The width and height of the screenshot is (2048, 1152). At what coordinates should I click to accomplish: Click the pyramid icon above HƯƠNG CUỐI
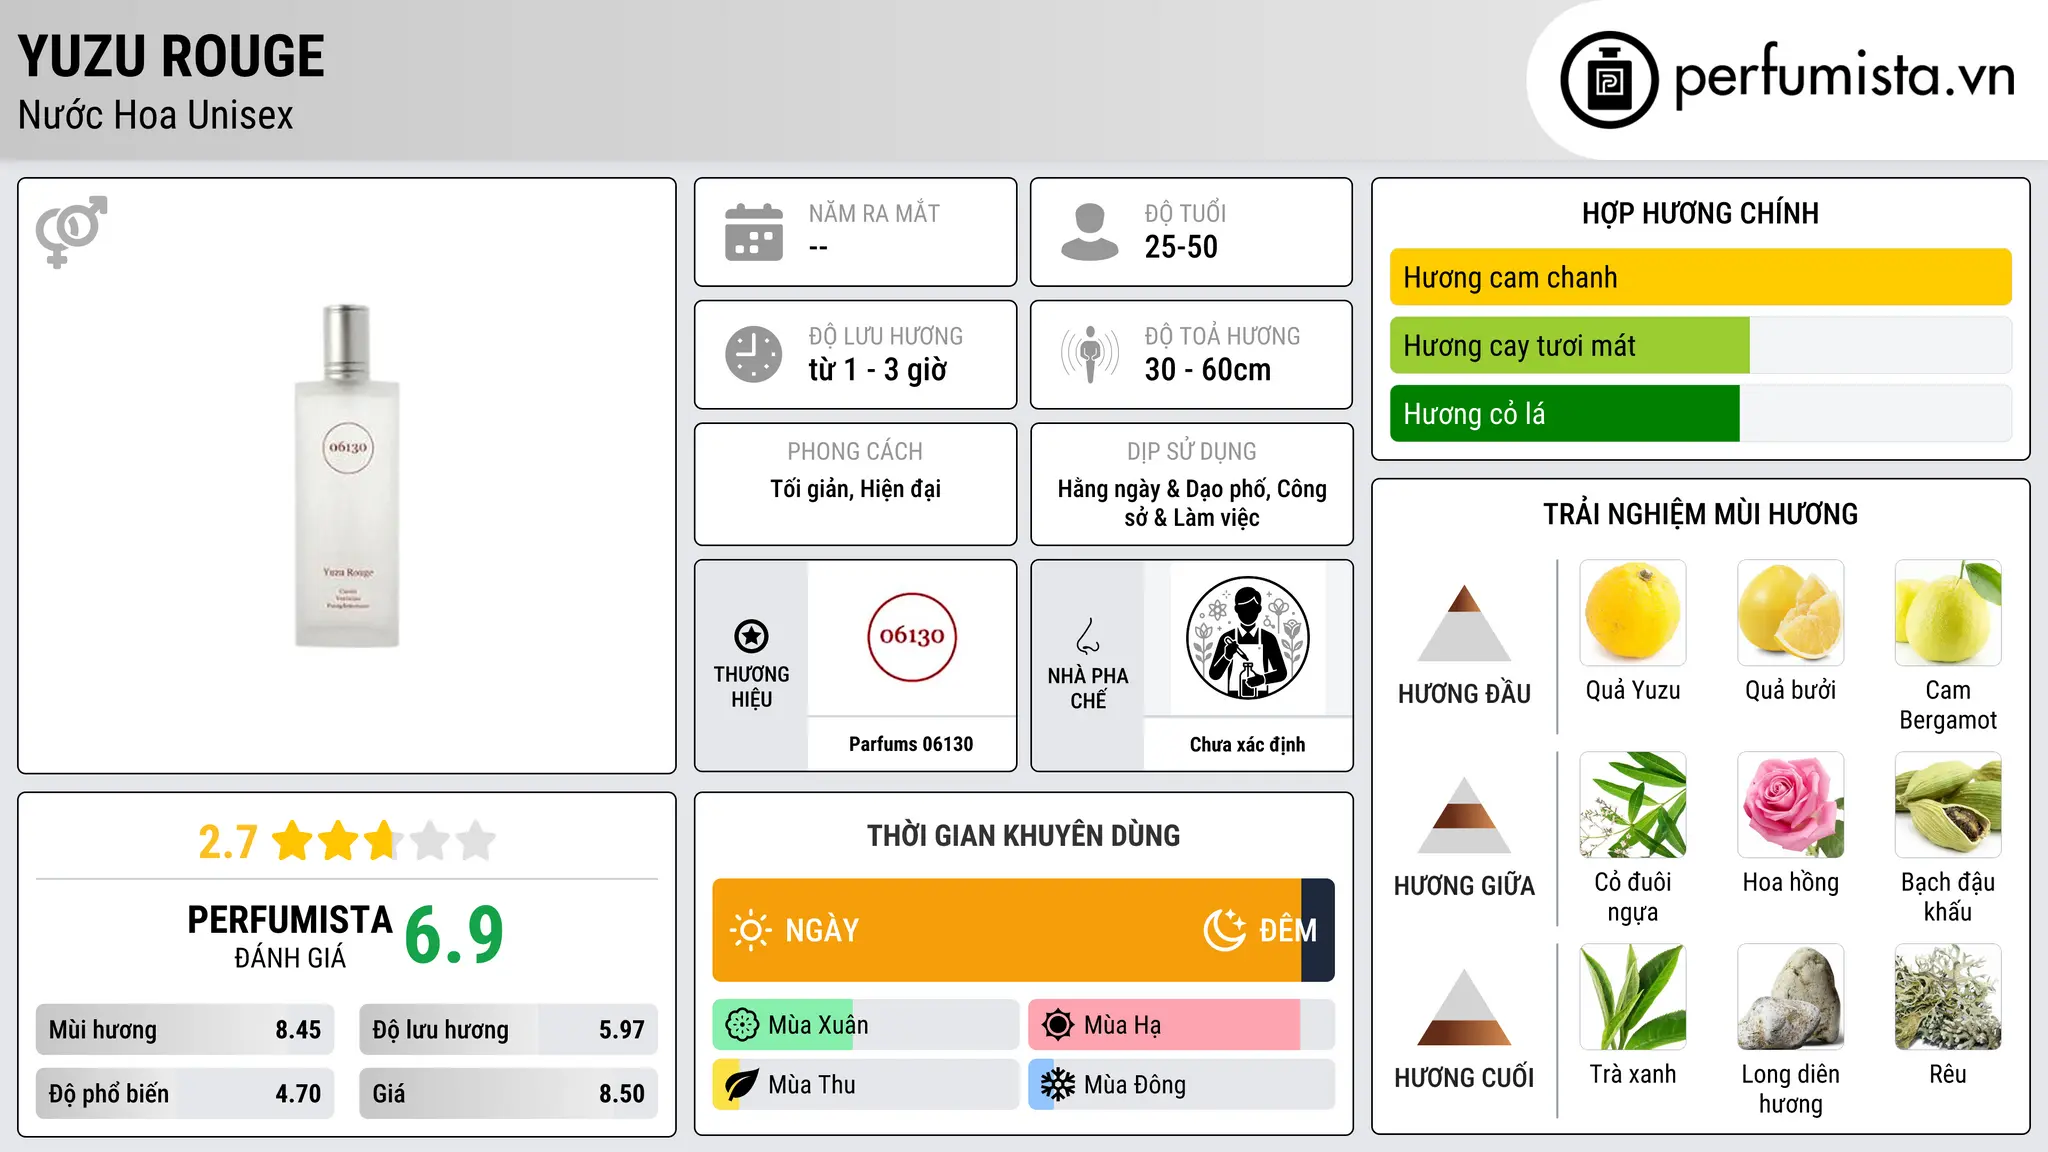click(x=1464, y=1007)
